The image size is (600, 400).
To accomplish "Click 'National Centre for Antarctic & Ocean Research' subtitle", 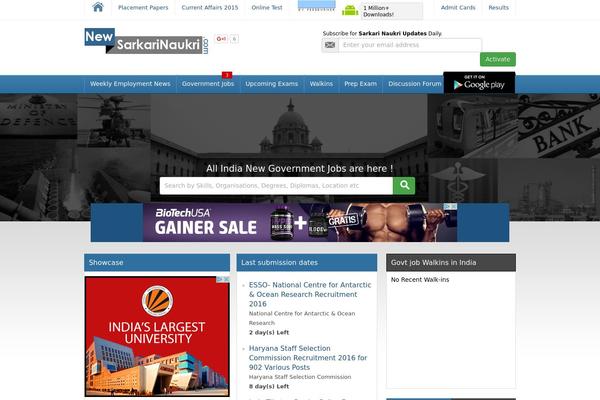I will [x=302, y=318].
